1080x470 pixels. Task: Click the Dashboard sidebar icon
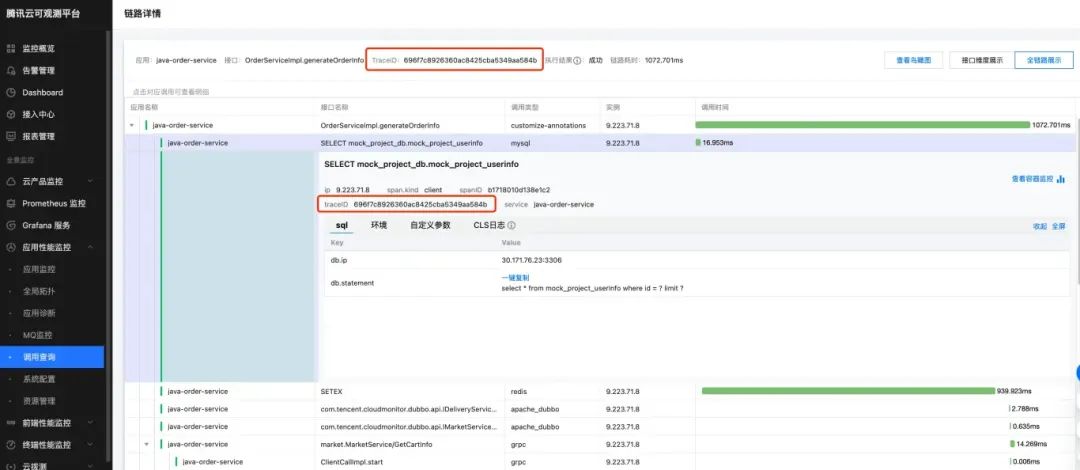10,92
